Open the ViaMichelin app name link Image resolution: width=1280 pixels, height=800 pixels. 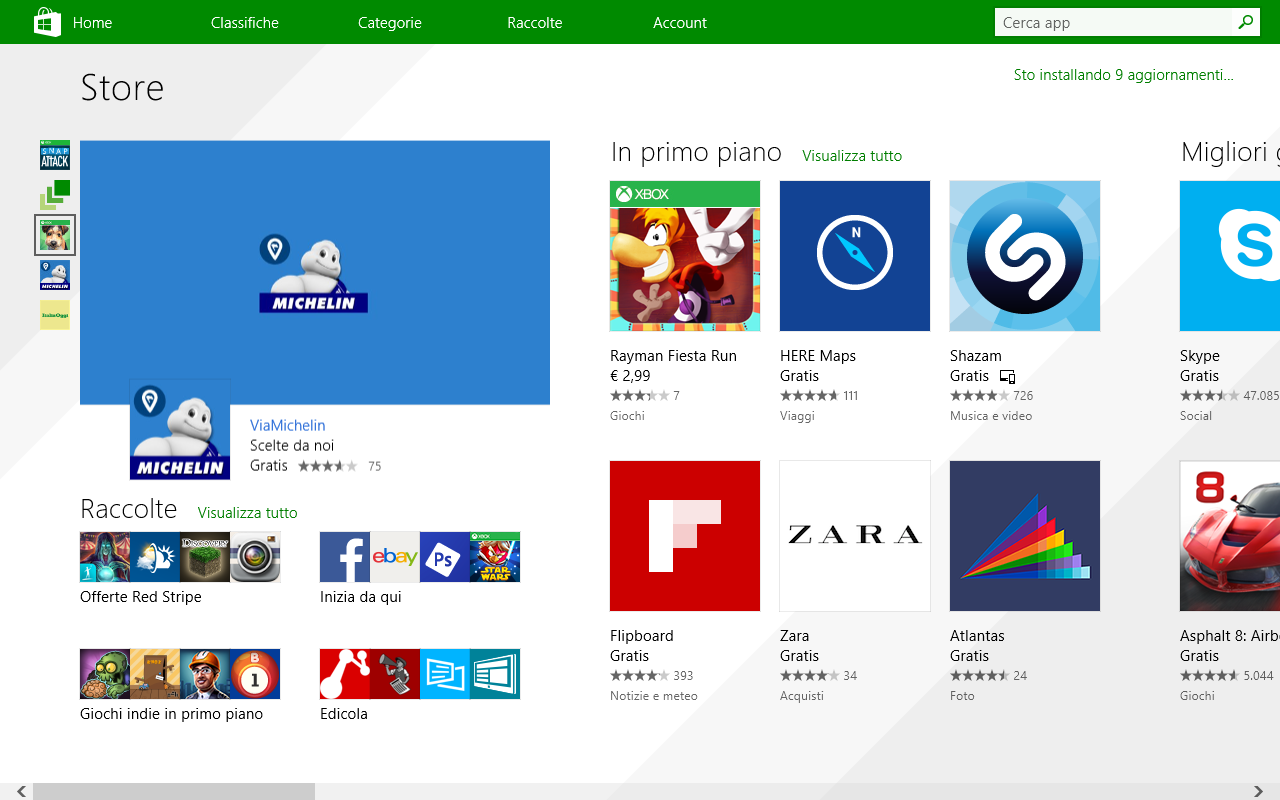pos(287,425)
